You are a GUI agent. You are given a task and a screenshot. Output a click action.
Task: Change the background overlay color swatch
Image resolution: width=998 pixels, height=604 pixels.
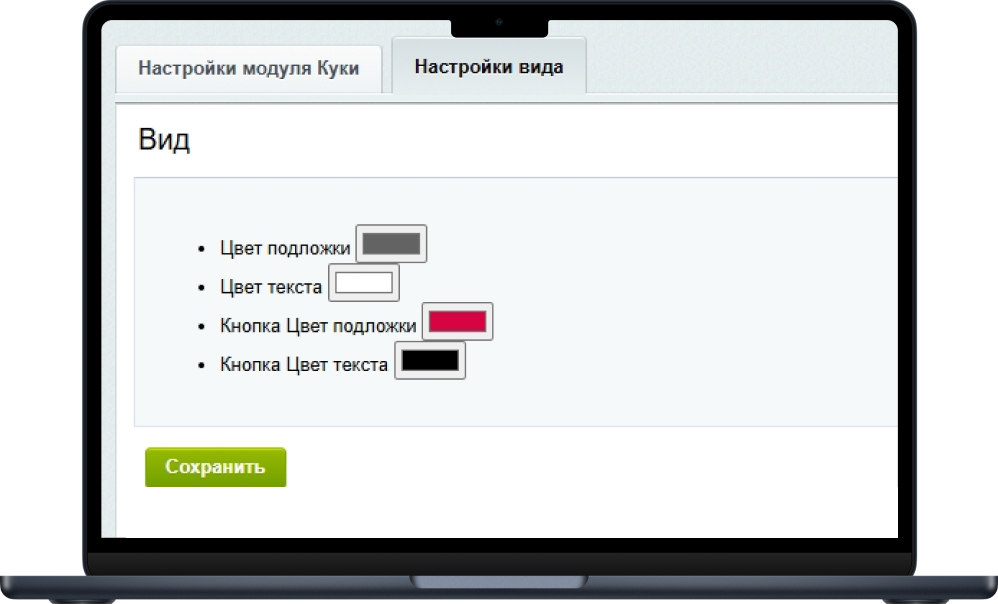(x=392, y=242)
